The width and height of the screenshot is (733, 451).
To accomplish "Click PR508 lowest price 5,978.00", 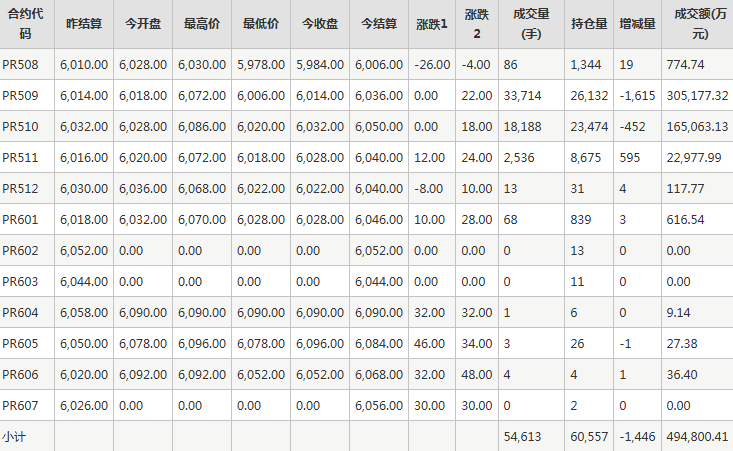I will pos(261,64).
